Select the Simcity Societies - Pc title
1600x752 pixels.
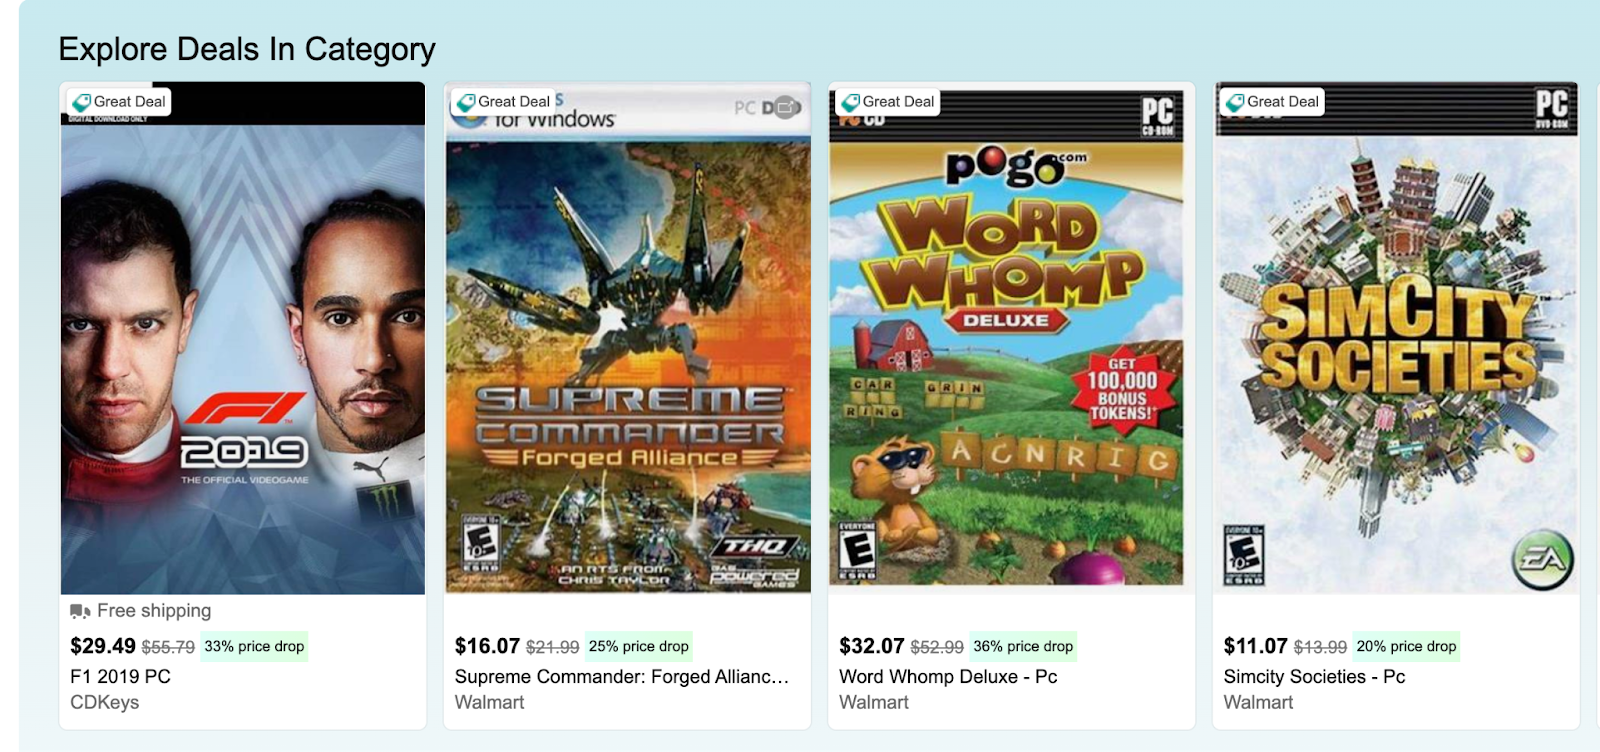[1314, 677]
